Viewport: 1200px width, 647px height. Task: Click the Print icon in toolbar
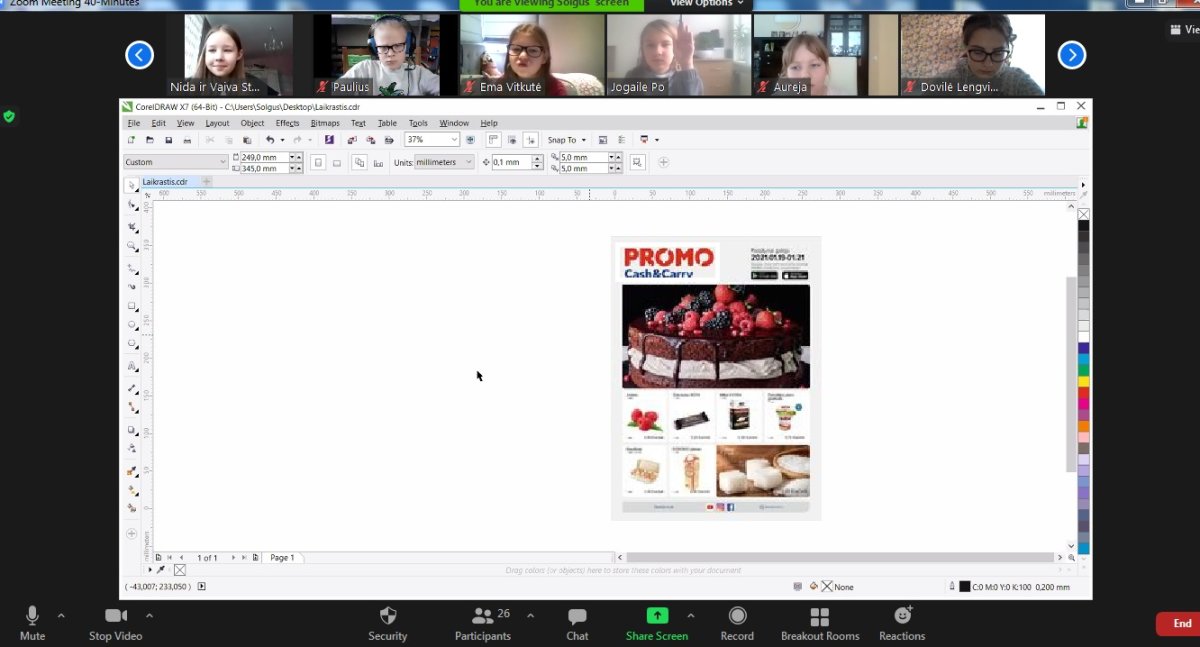(x=187, y=140)
